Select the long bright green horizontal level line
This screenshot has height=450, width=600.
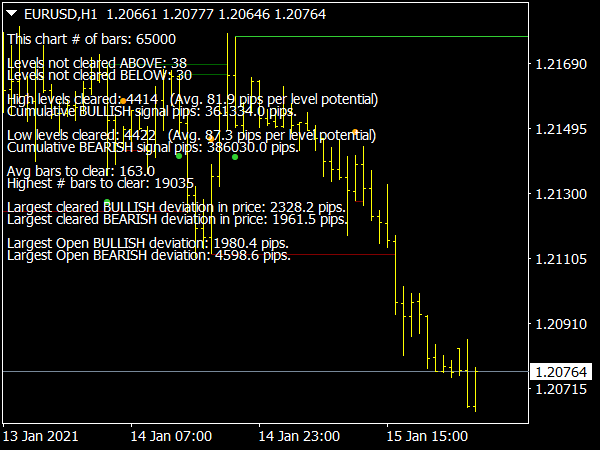(382, 37)
